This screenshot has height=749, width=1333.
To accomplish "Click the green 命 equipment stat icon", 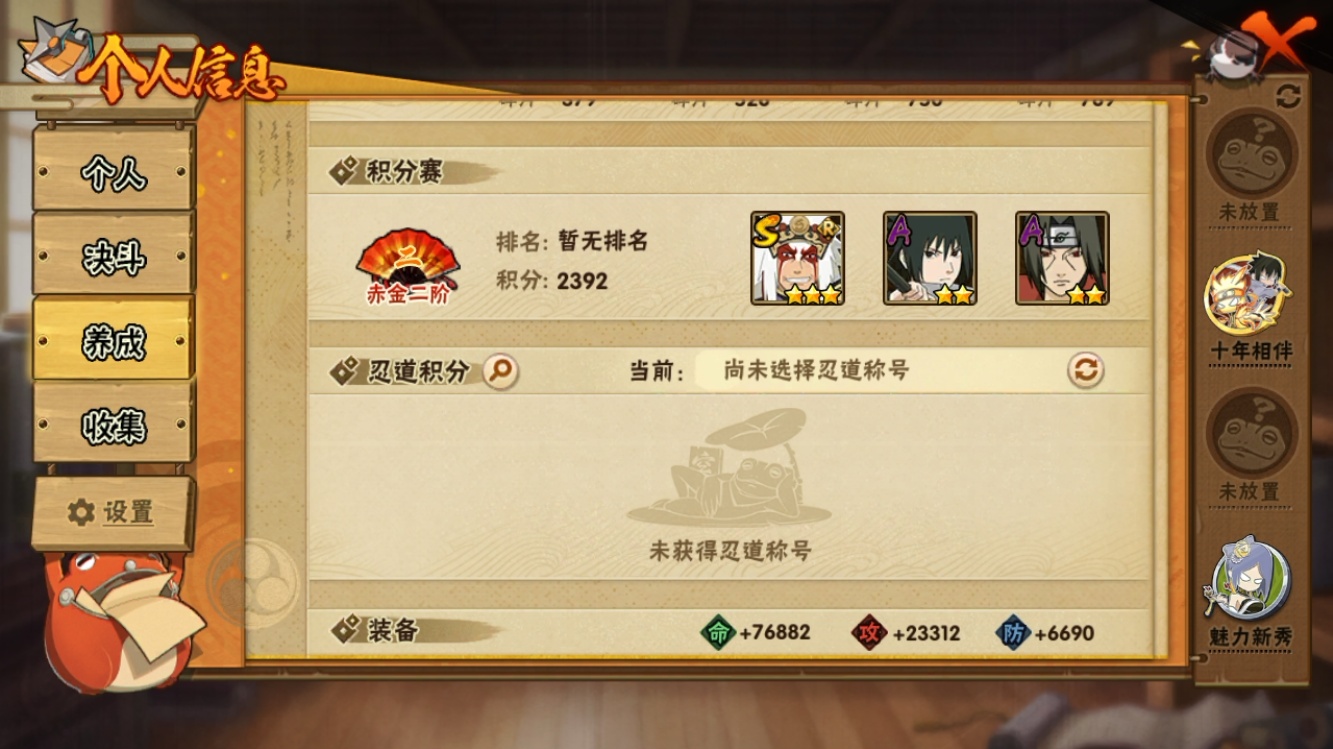I will pyautogui.click(x=717, y=633).
